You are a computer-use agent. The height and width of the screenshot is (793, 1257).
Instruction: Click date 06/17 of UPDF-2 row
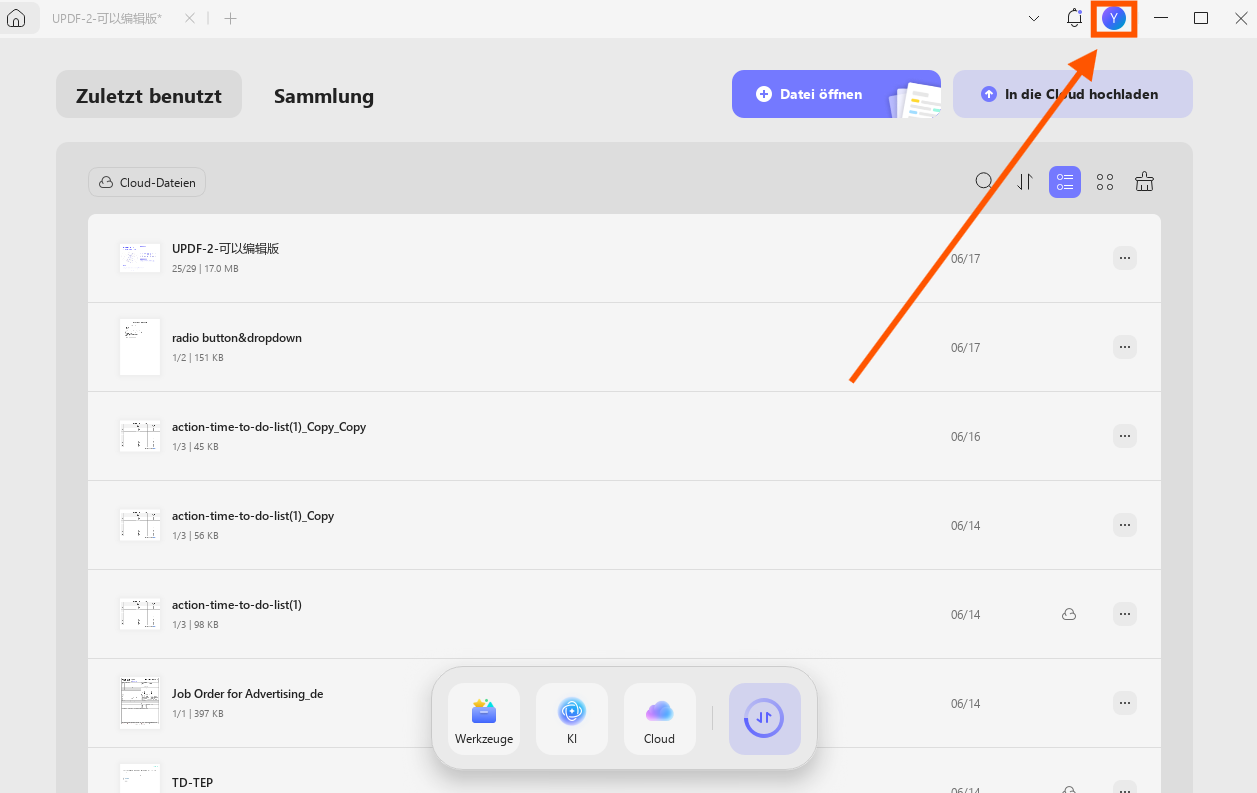pos(965,259)
